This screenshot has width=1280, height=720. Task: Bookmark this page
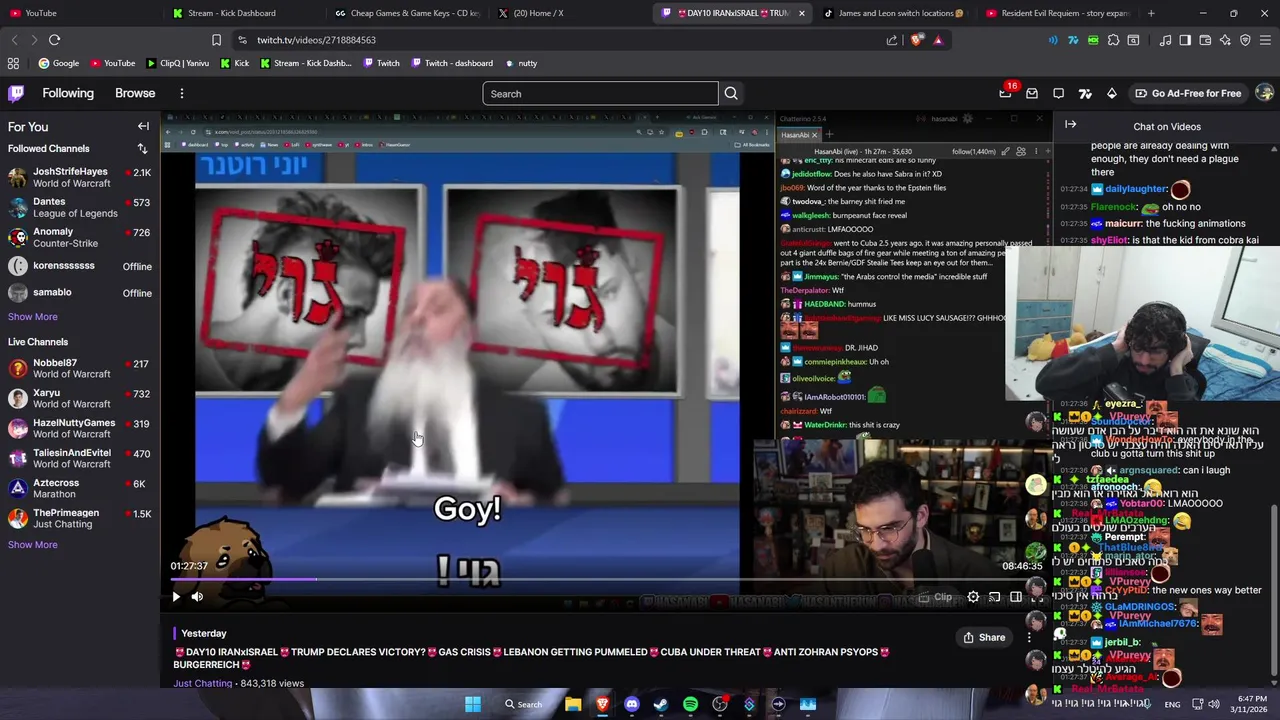216,40
